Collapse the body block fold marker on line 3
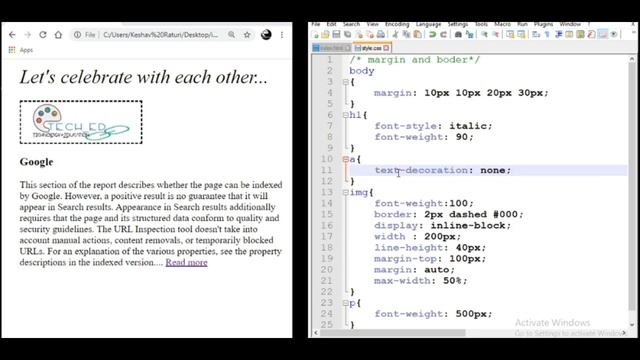The image size is (640, 360). [345, 82]
